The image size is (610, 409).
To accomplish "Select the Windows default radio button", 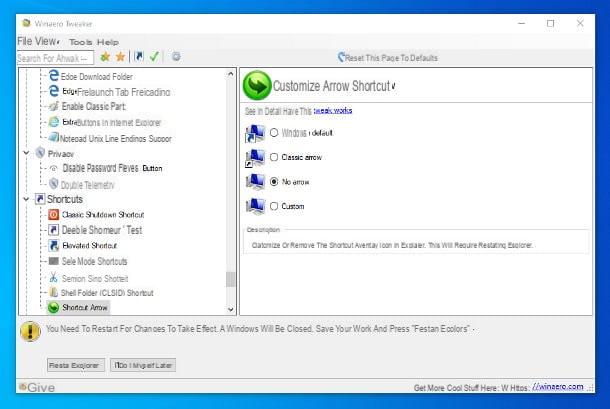I will (x=274, y=133).
